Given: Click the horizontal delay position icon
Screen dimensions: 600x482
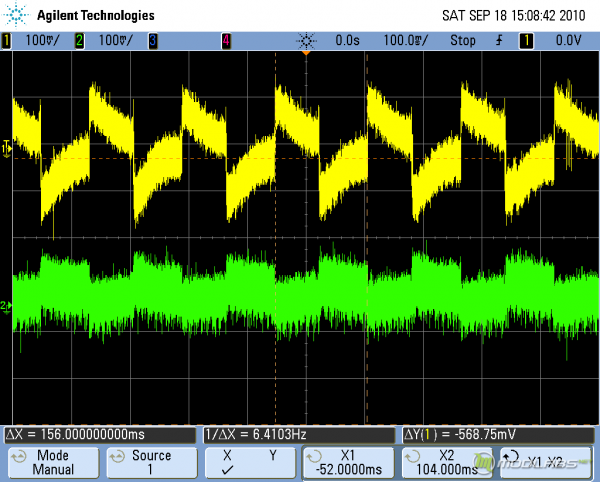Looking at the screenshot, I should tap(308, 41).
